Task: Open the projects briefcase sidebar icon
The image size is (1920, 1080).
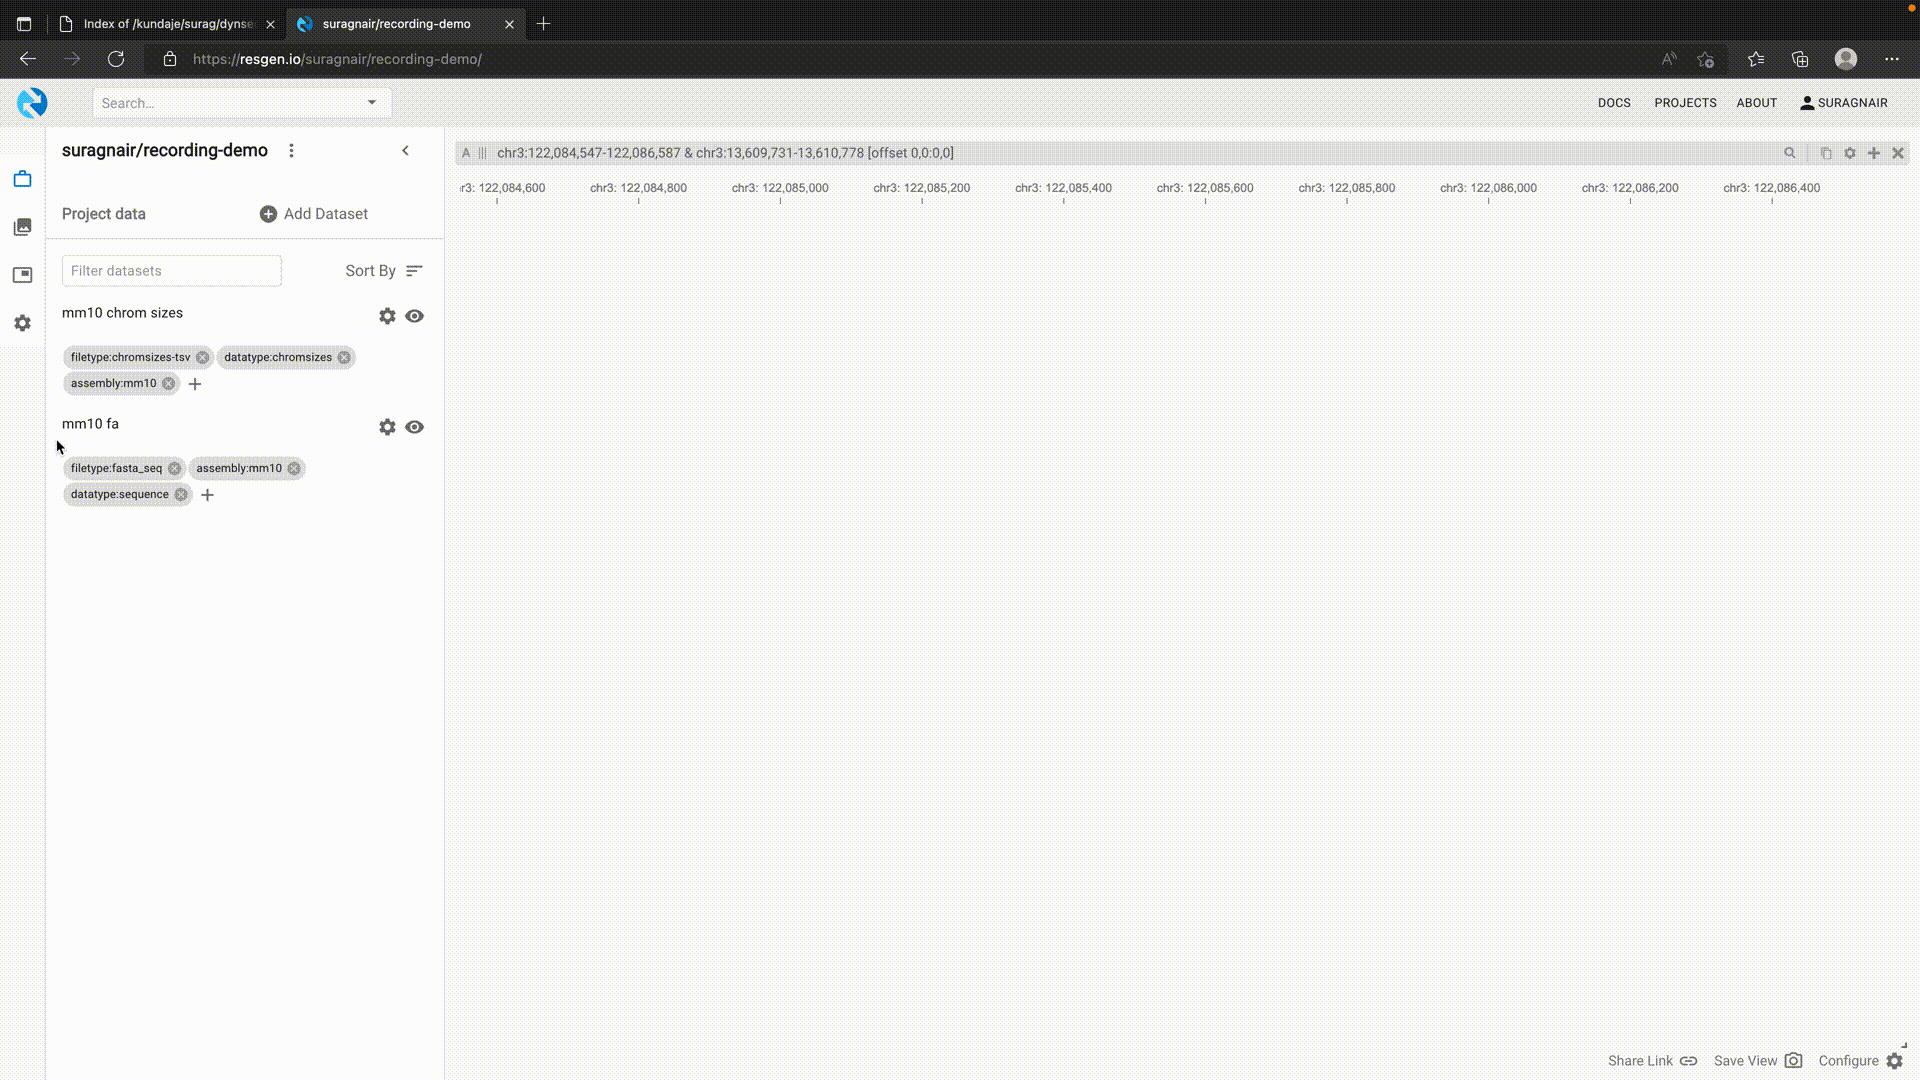Action: 23,179
